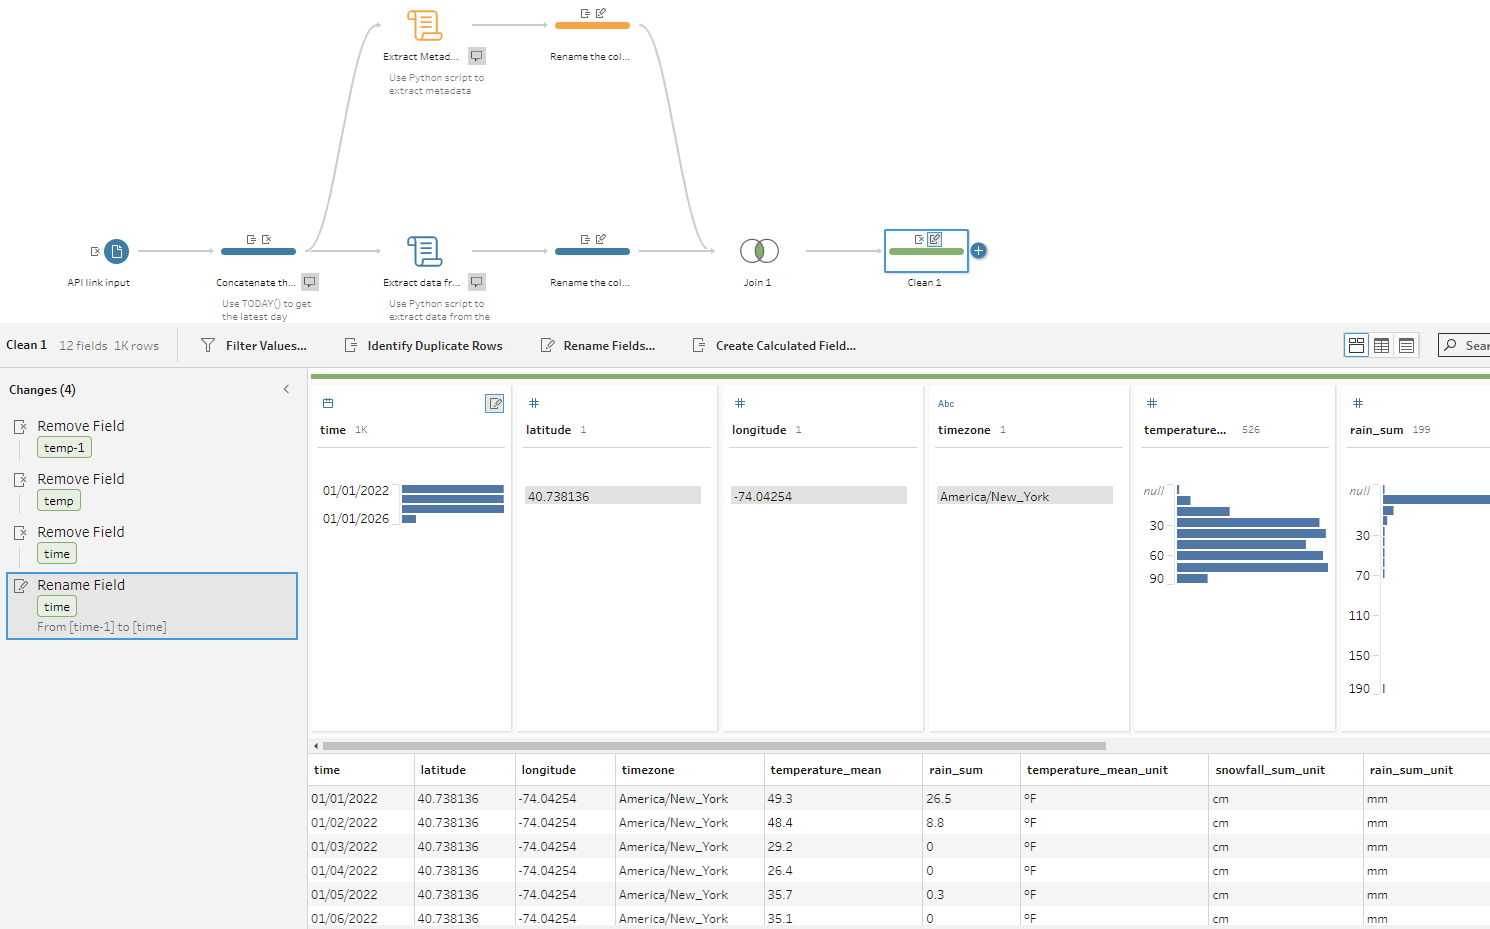Open Filter Values toolbar option

[254, 345]
